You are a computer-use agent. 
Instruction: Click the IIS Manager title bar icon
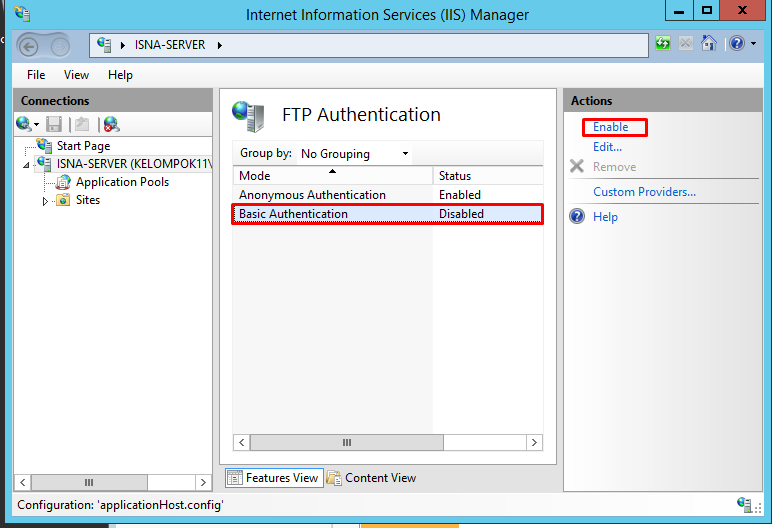[22, 13]
